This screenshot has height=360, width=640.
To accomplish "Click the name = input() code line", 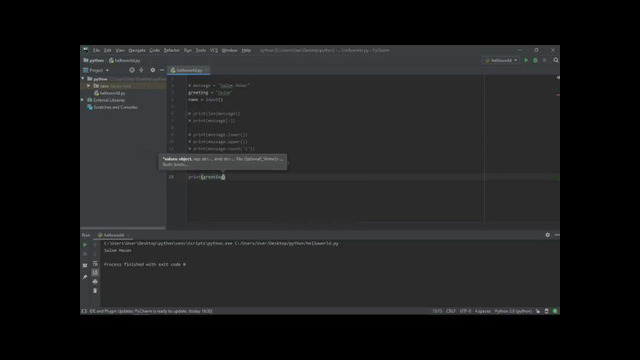I will click(205, 100).
